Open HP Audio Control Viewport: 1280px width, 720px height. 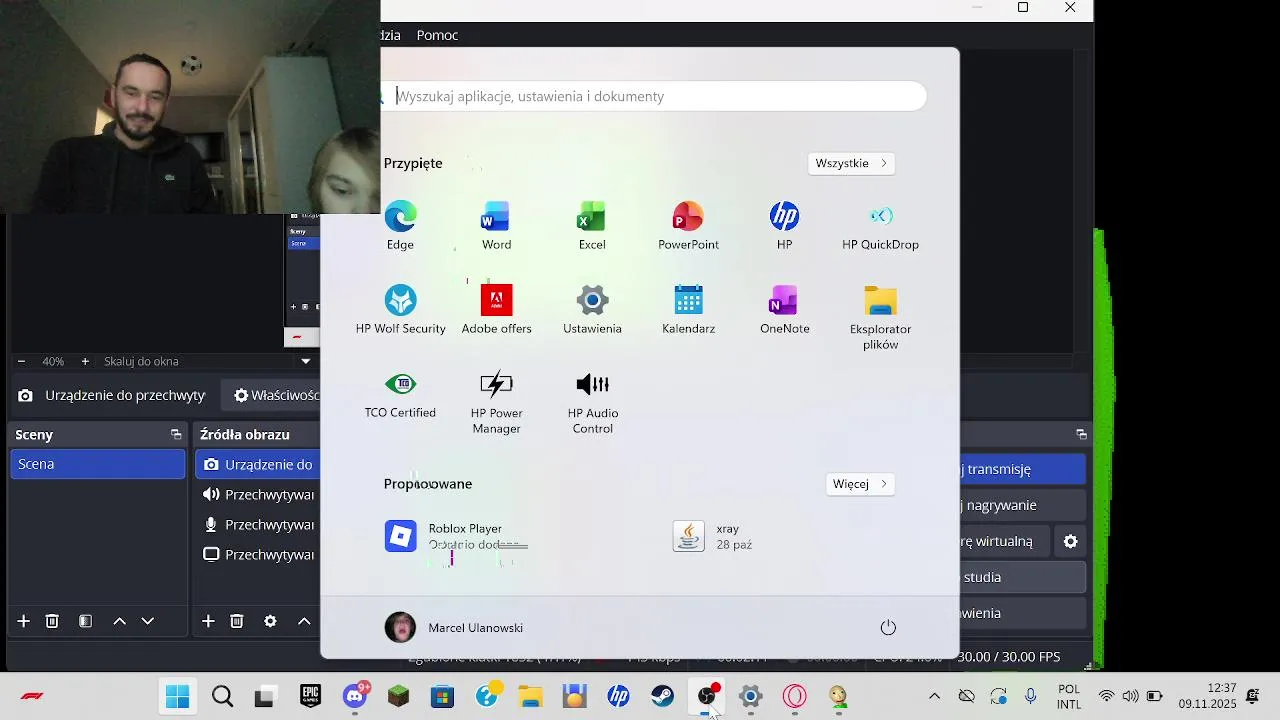tap(592, 402)
